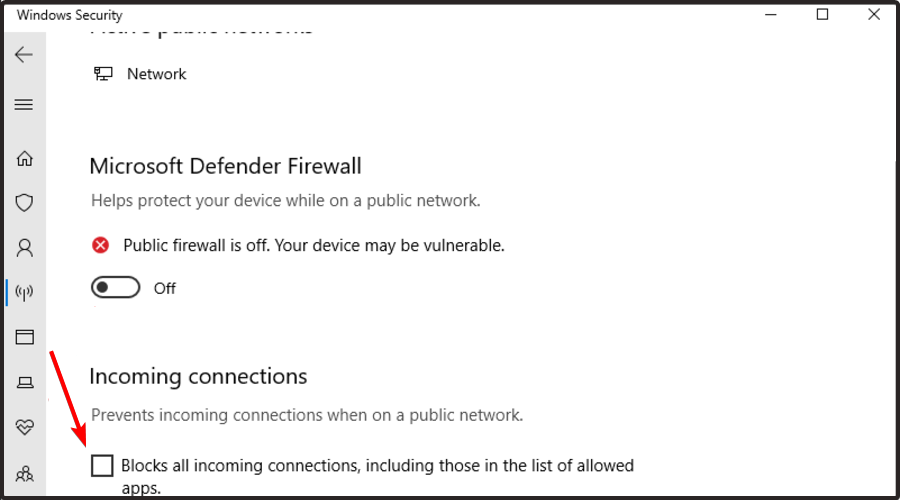Open Family options people icon
Viewport: 900px width, 500px height.
(x=24, y=473)
